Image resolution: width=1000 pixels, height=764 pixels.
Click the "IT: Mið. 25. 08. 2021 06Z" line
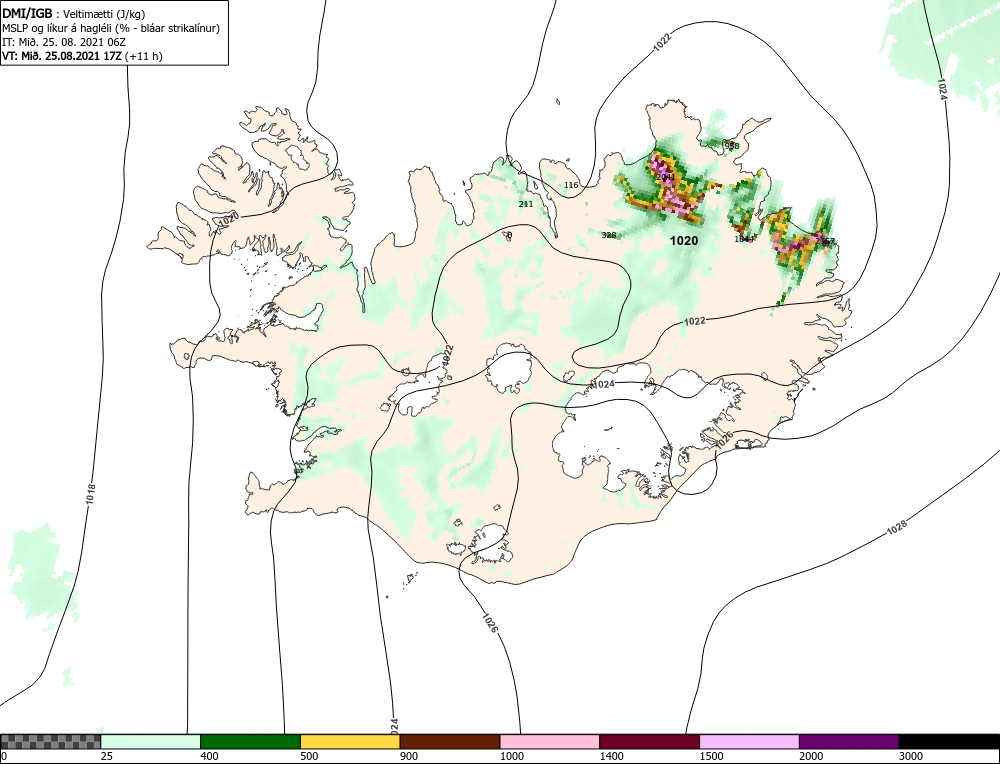(64, 42)
